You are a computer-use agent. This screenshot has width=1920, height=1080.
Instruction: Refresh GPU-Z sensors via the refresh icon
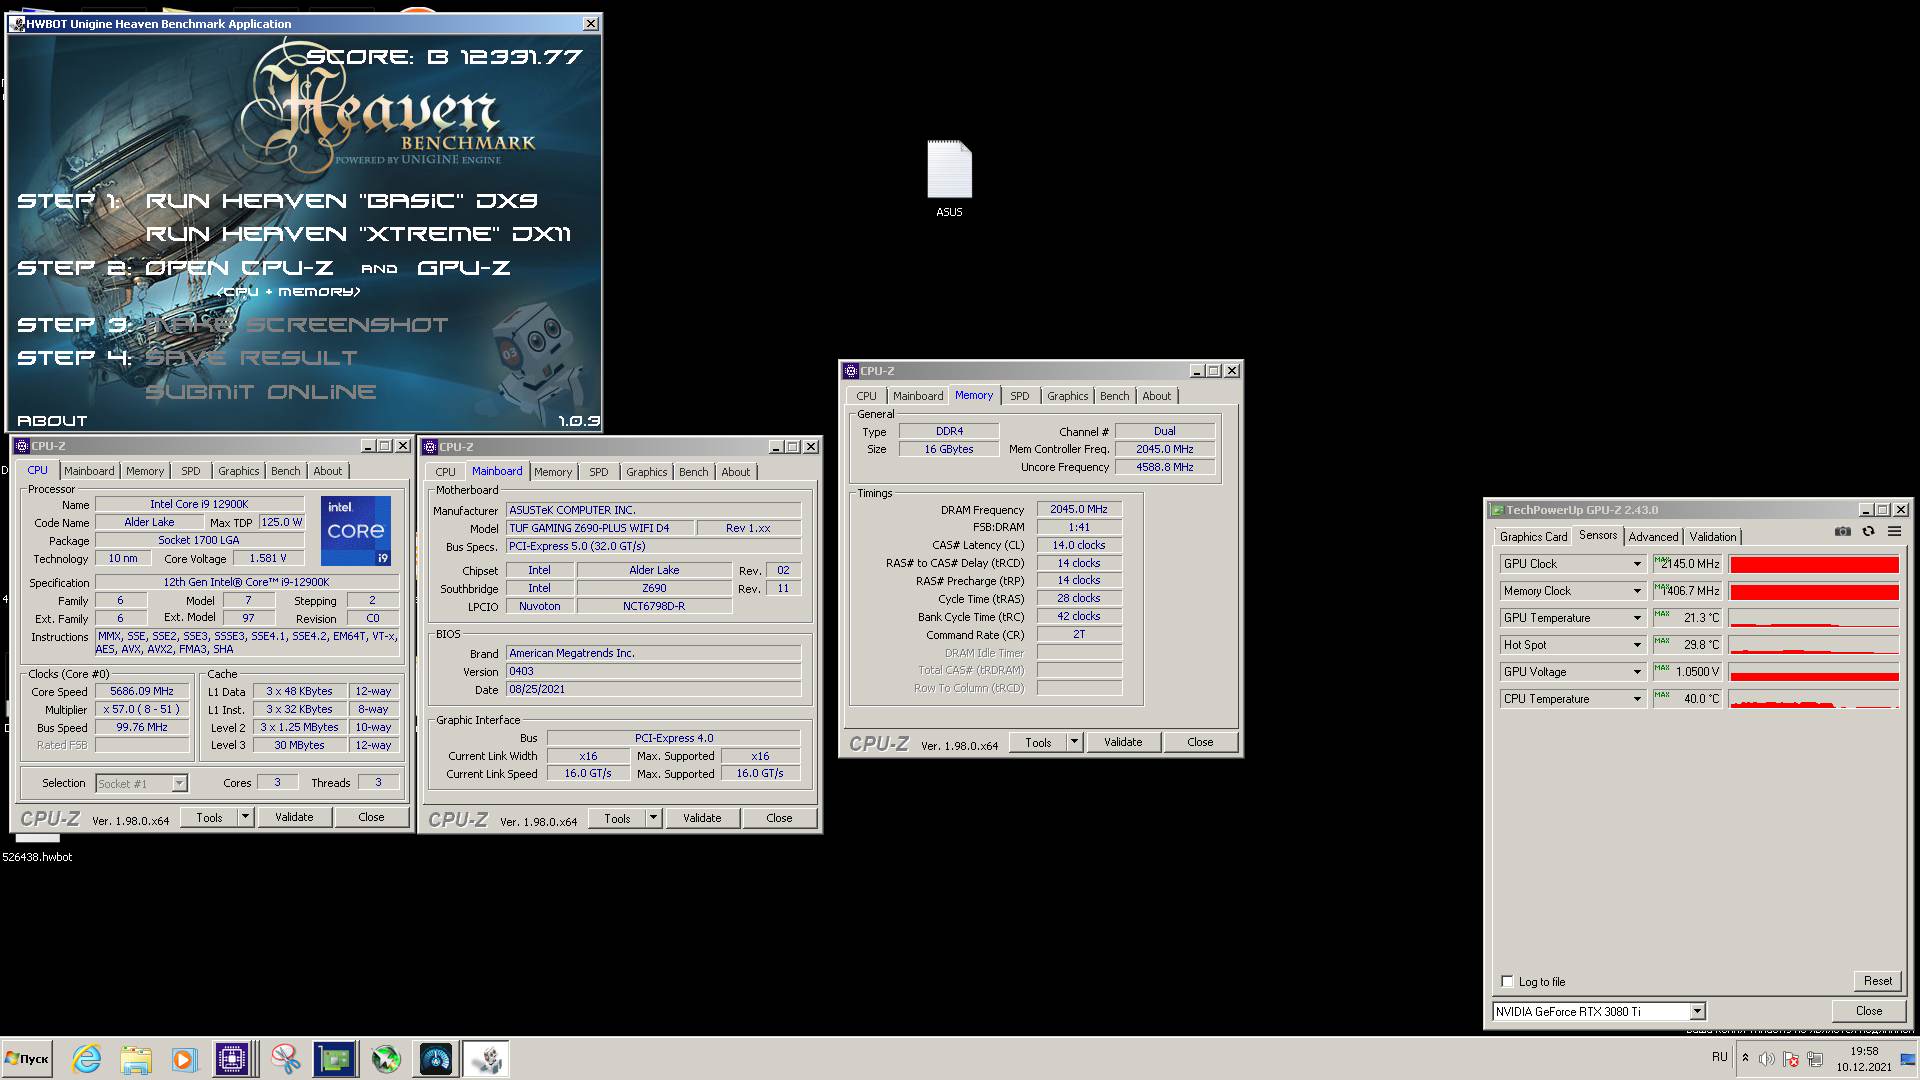(x=1868, y=531)
